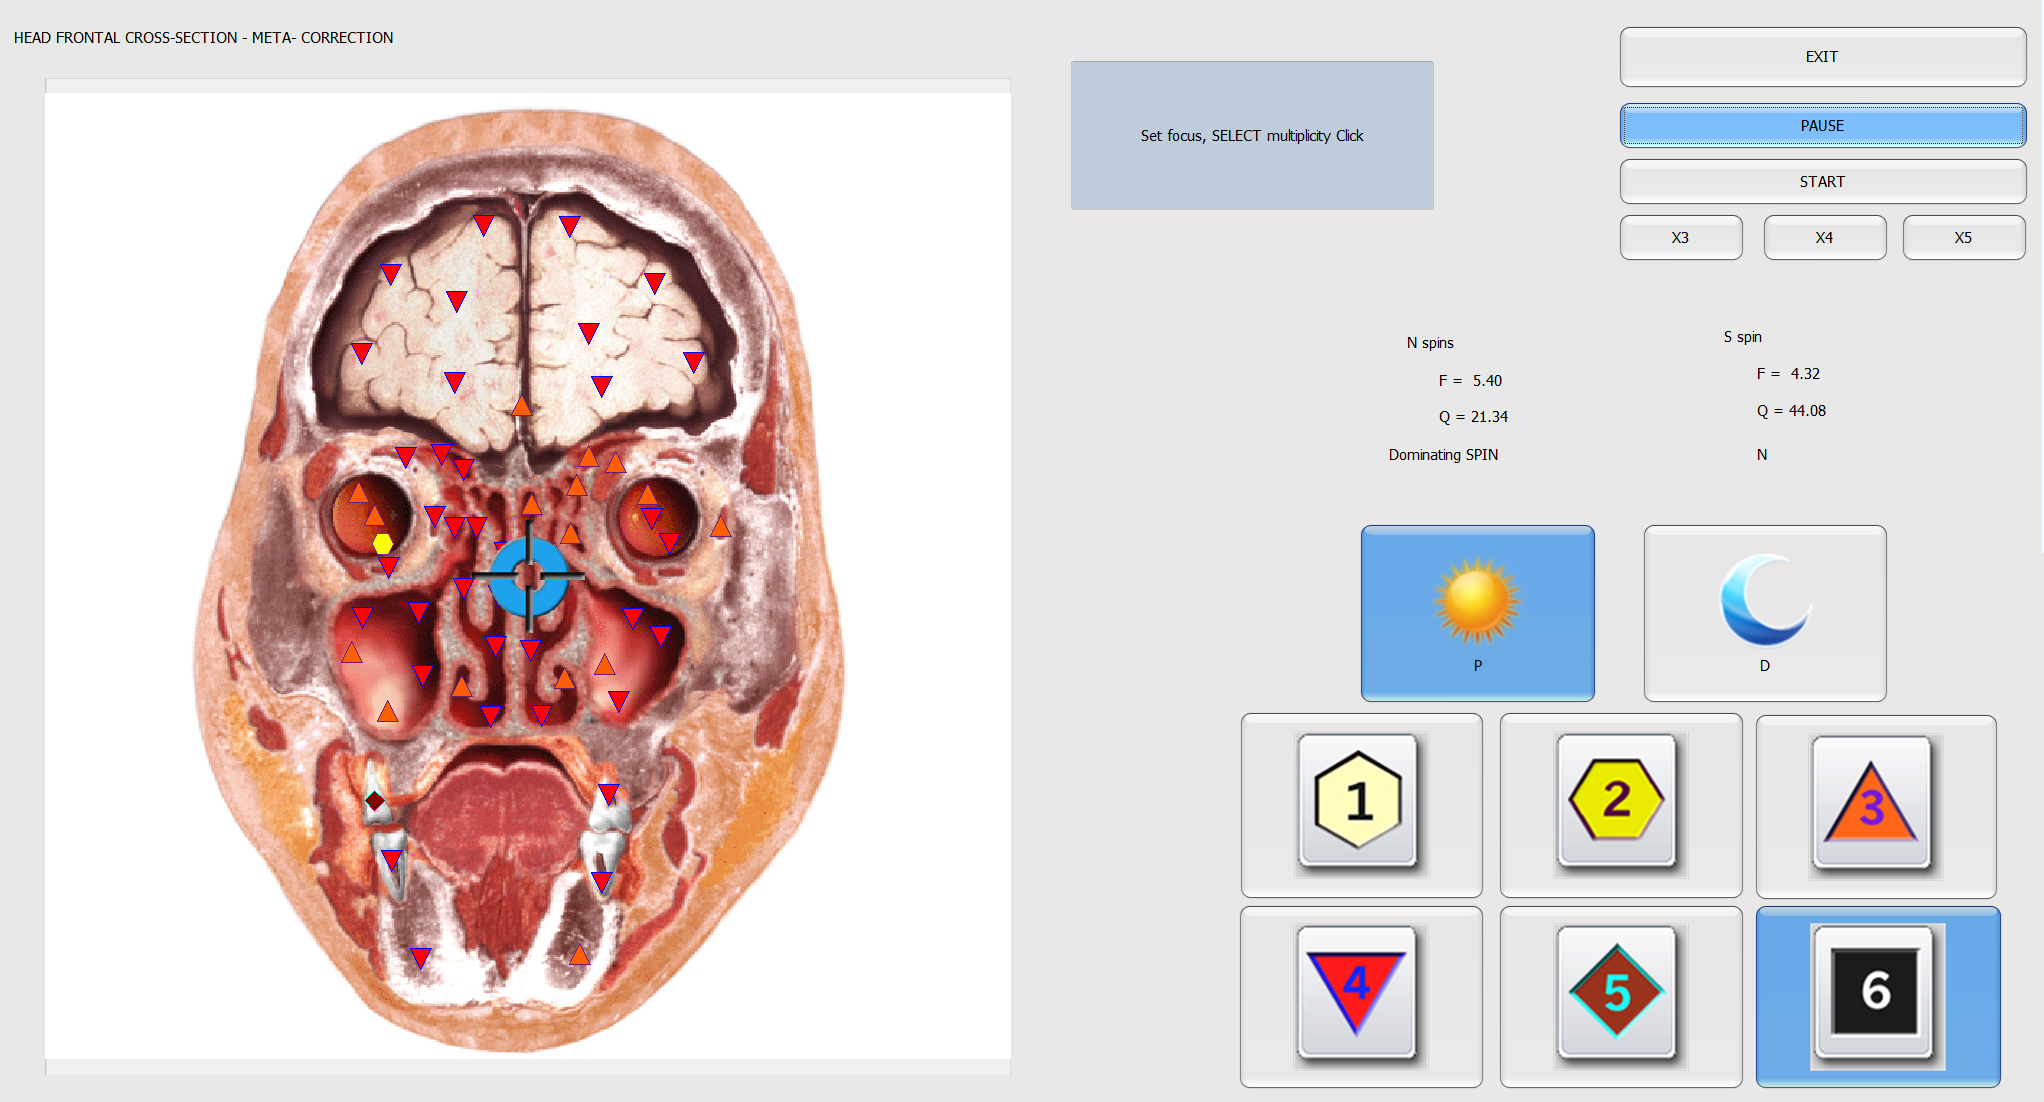This screenshot has width=2044, height=1102.
Task: Set multiplicity to X4
Action: click(1824, 238)
